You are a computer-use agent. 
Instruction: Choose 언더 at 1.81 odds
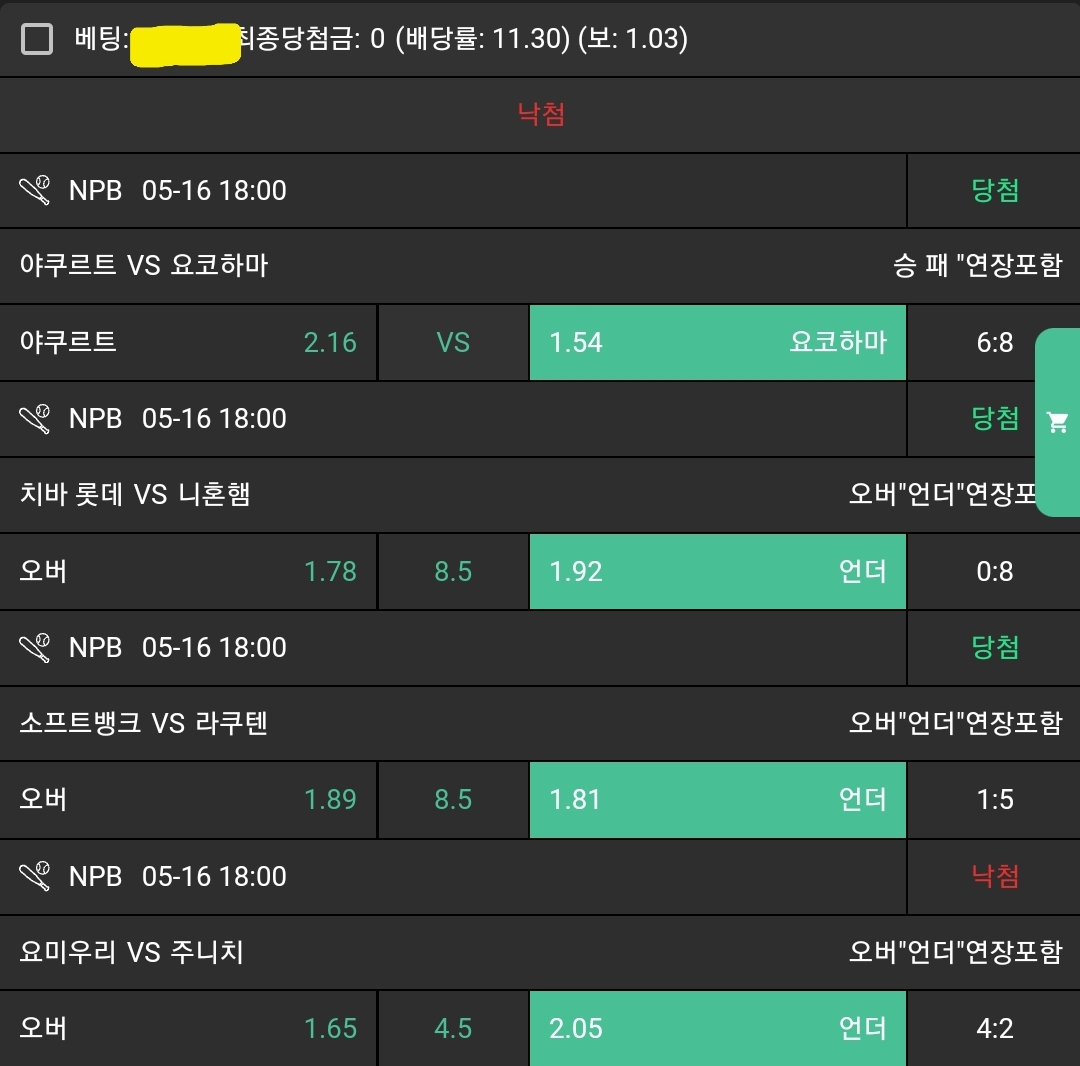tap(717, 799)
